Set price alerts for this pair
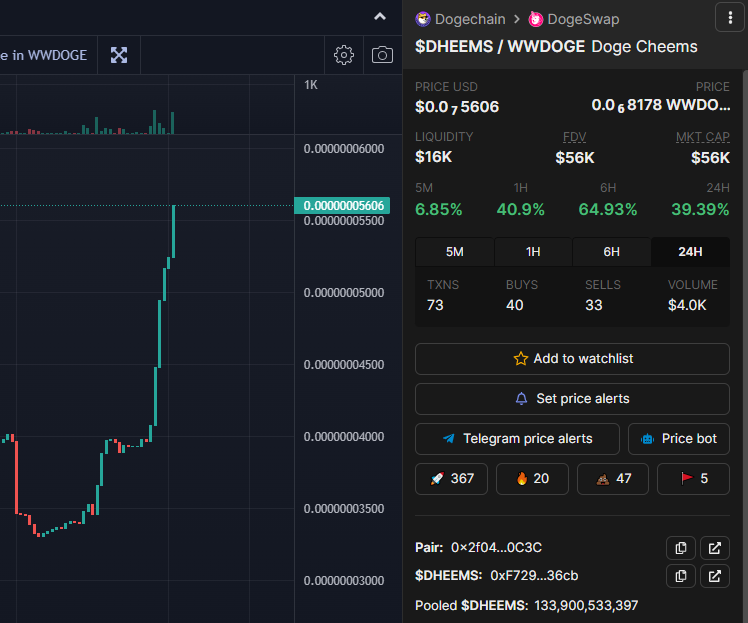 point(572,399)
